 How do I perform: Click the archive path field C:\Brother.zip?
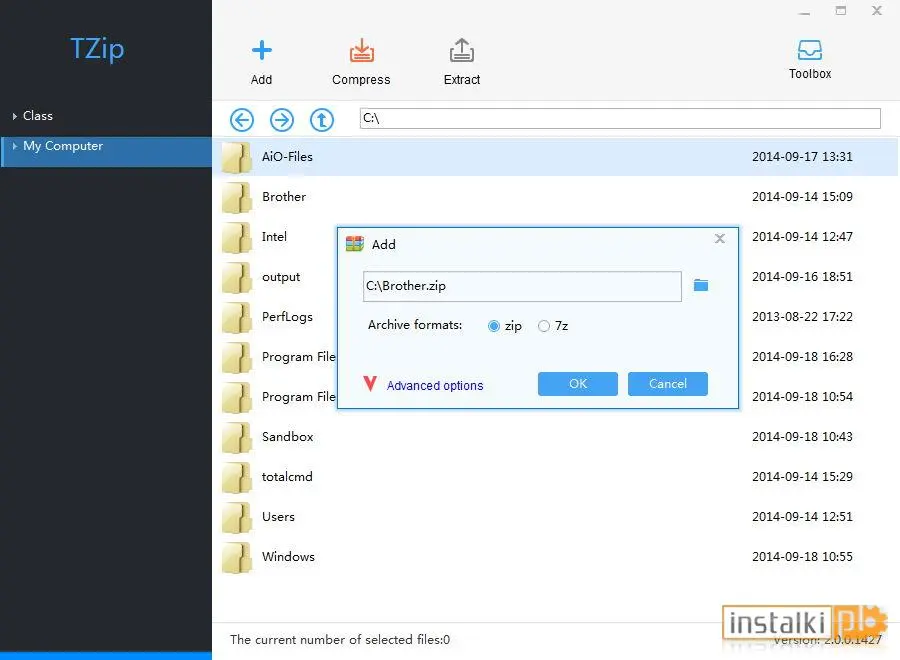point(522,286)
